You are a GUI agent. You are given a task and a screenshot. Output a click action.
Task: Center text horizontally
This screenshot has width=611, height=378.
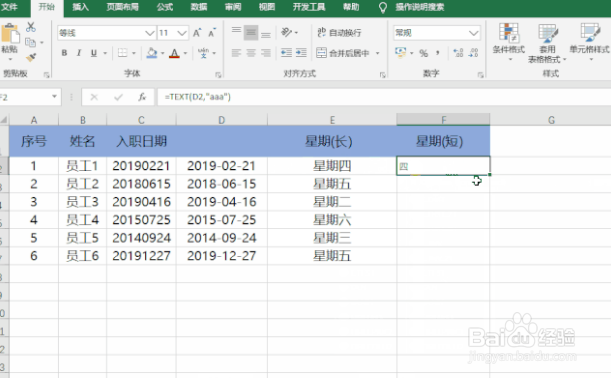pyautogui.click(x=251, y=53)
